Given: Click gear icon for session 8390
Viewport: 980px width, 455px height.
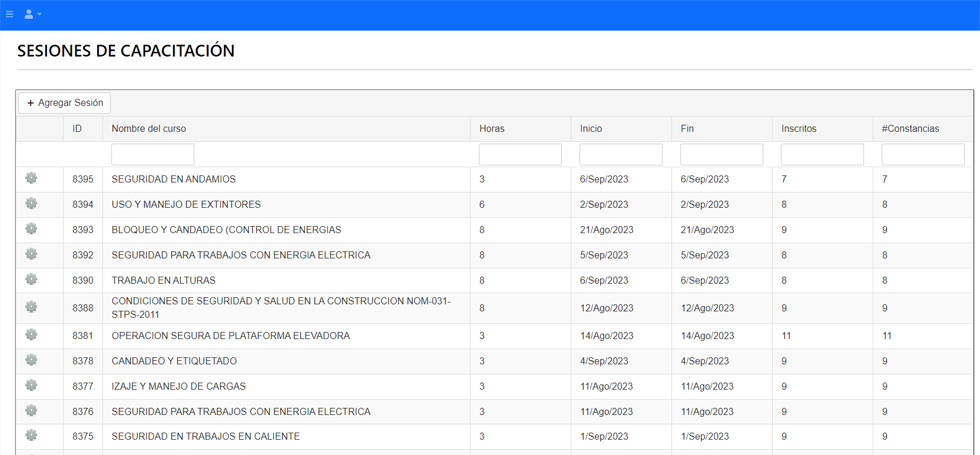Looking at the screenshot, I should tap(31, 280).
